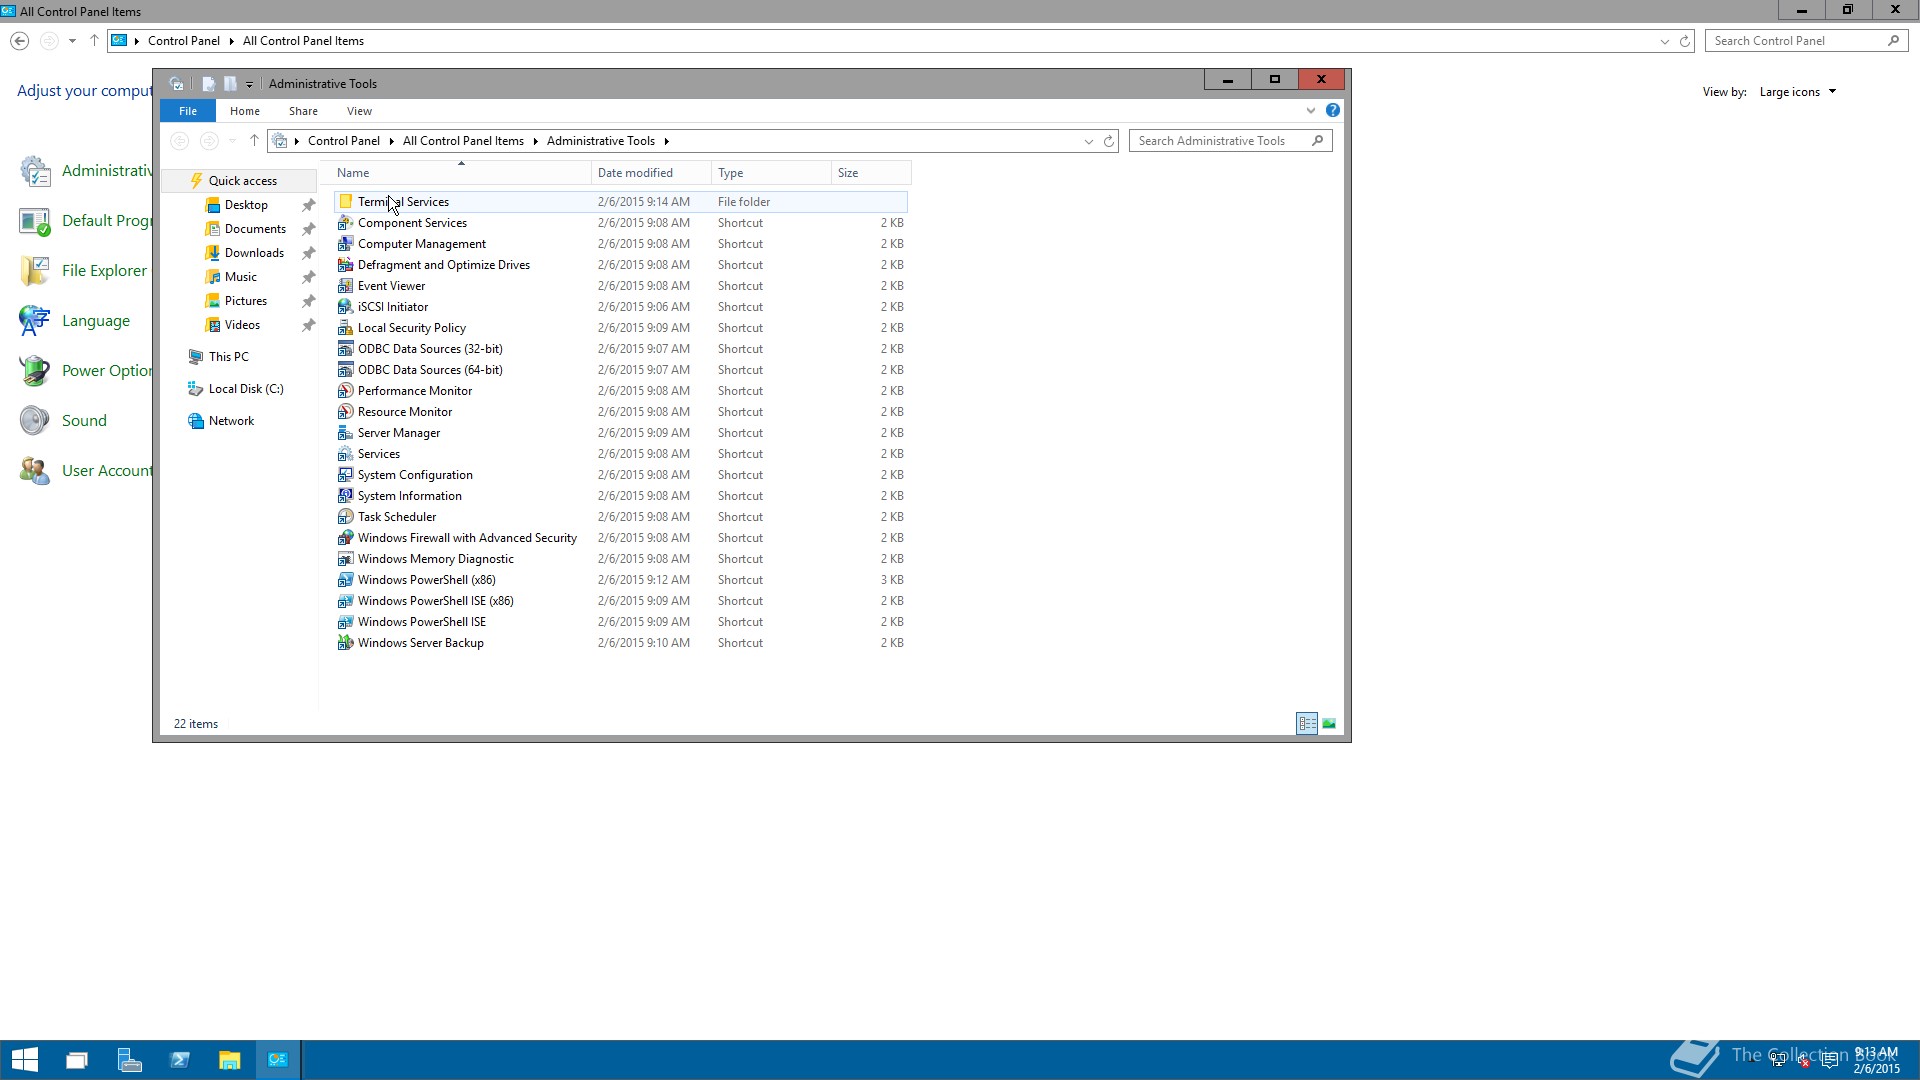Select ODBC Data Sources (32-bit) row
Image resolution: width=1920 pixels, height=1080 pixels.
pyautogui.click(x=620, y=349)
